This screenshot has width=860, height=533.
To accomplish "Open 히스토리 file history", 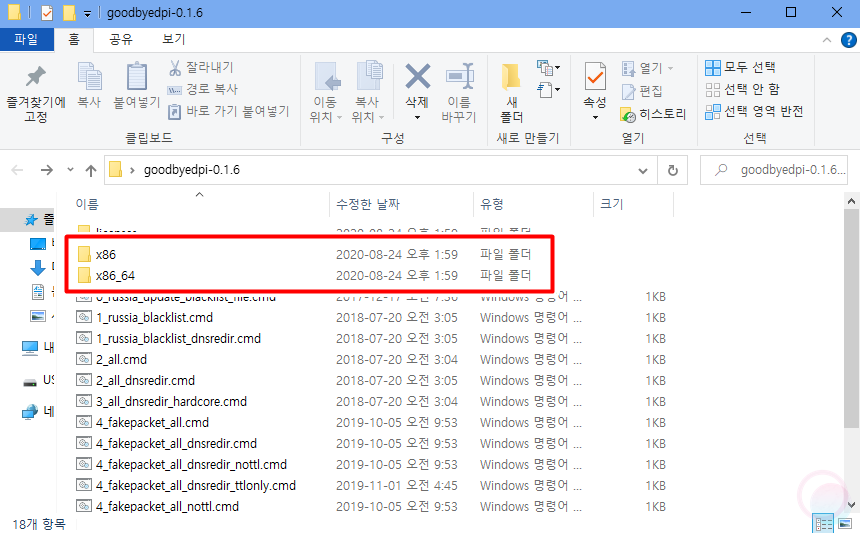I will pyautogui.click(x=653, y=114).
